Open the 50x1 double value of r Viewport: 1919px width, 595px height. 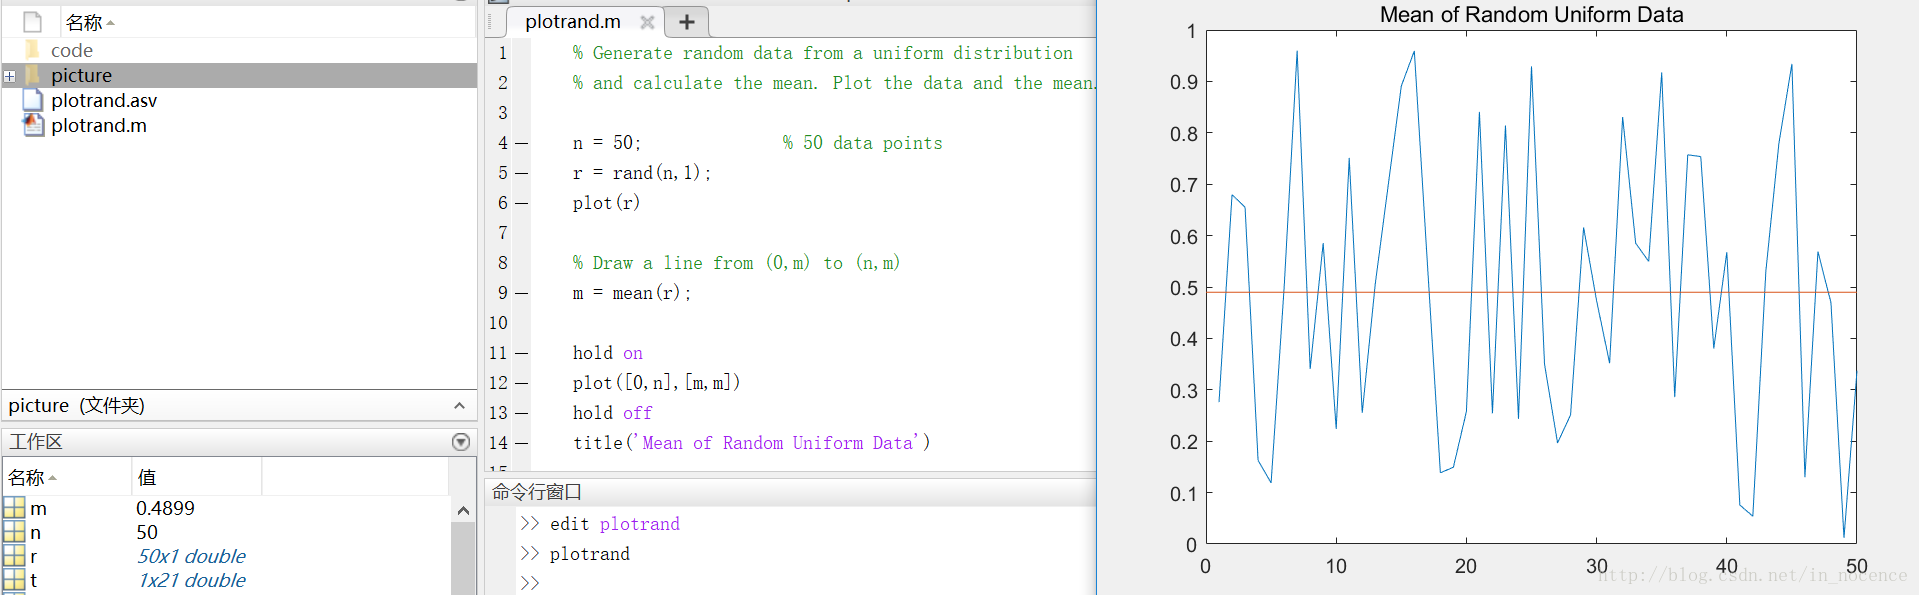(191, 556)
